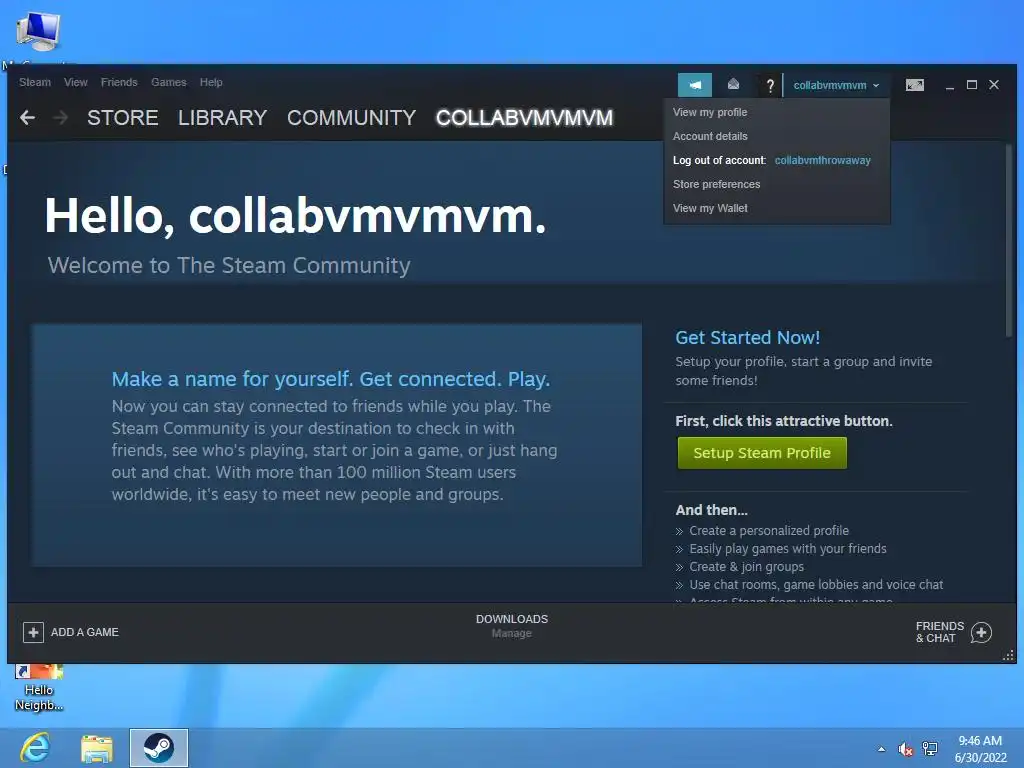Click the page vertical scrollbar

1009,242
